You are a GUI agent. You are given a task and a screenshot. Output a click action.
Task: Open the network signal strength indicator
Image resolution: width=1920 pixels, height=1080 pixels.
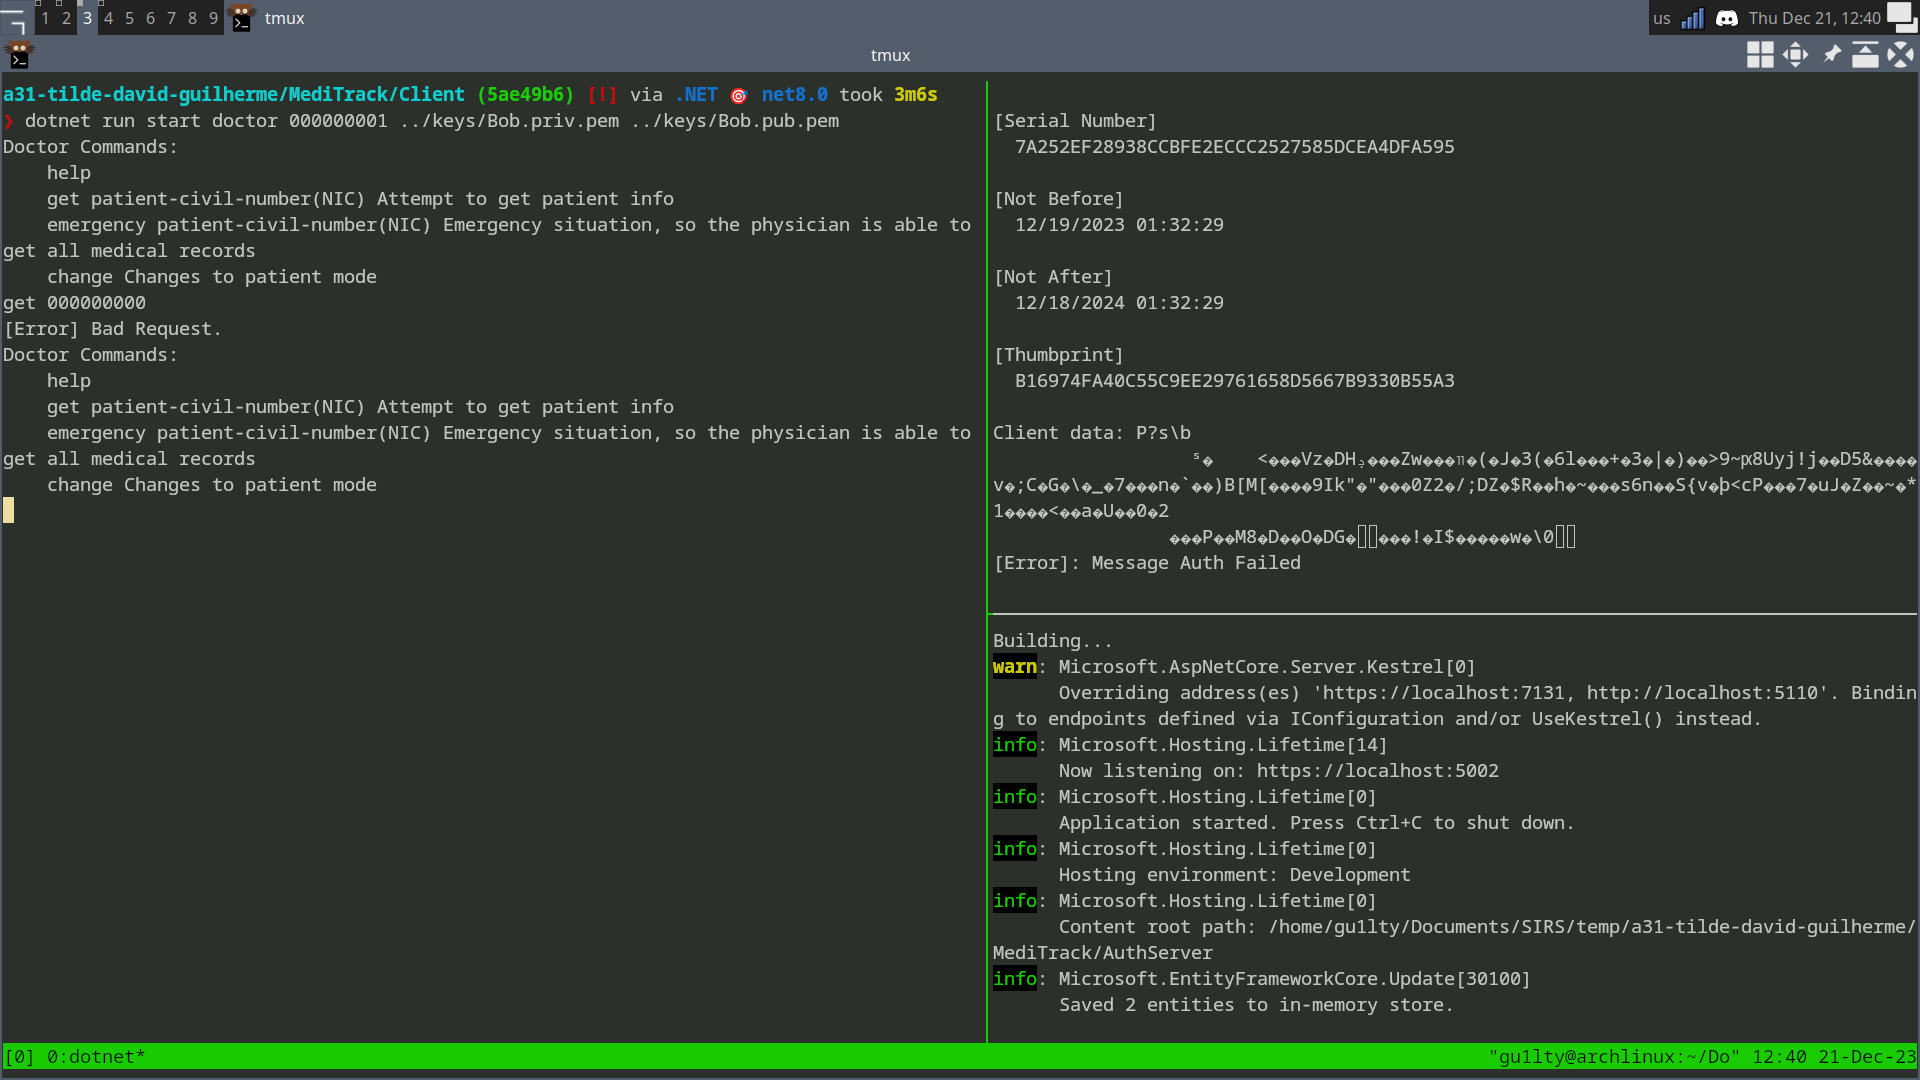coord(1692,18)
